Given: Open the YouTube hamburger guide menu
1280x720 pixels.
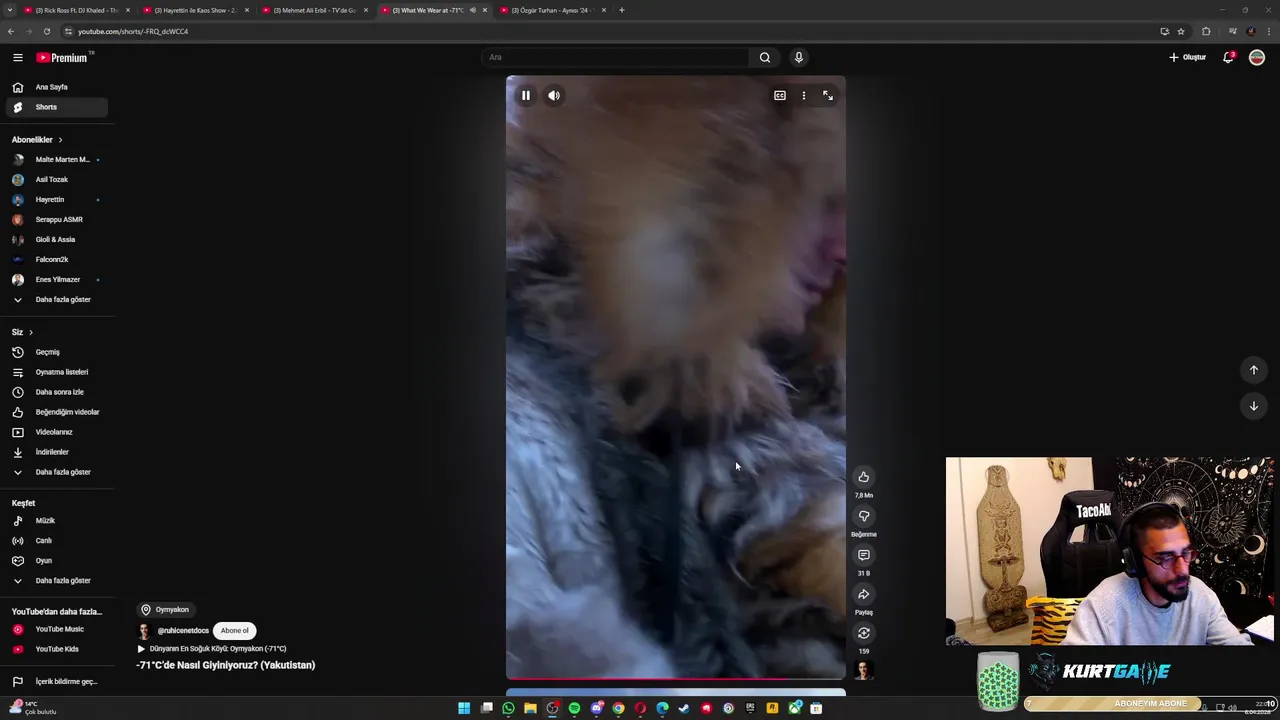Looking at the screenshot, I should [x=18, y=57].
